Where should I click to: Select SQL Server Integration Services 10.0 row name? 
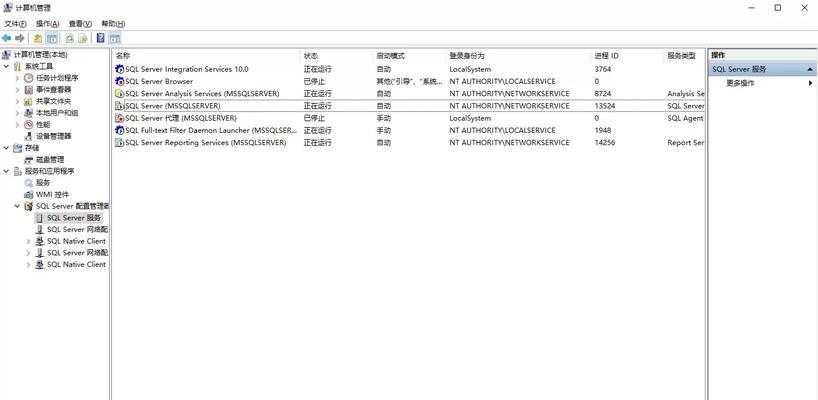click(187, 69)
